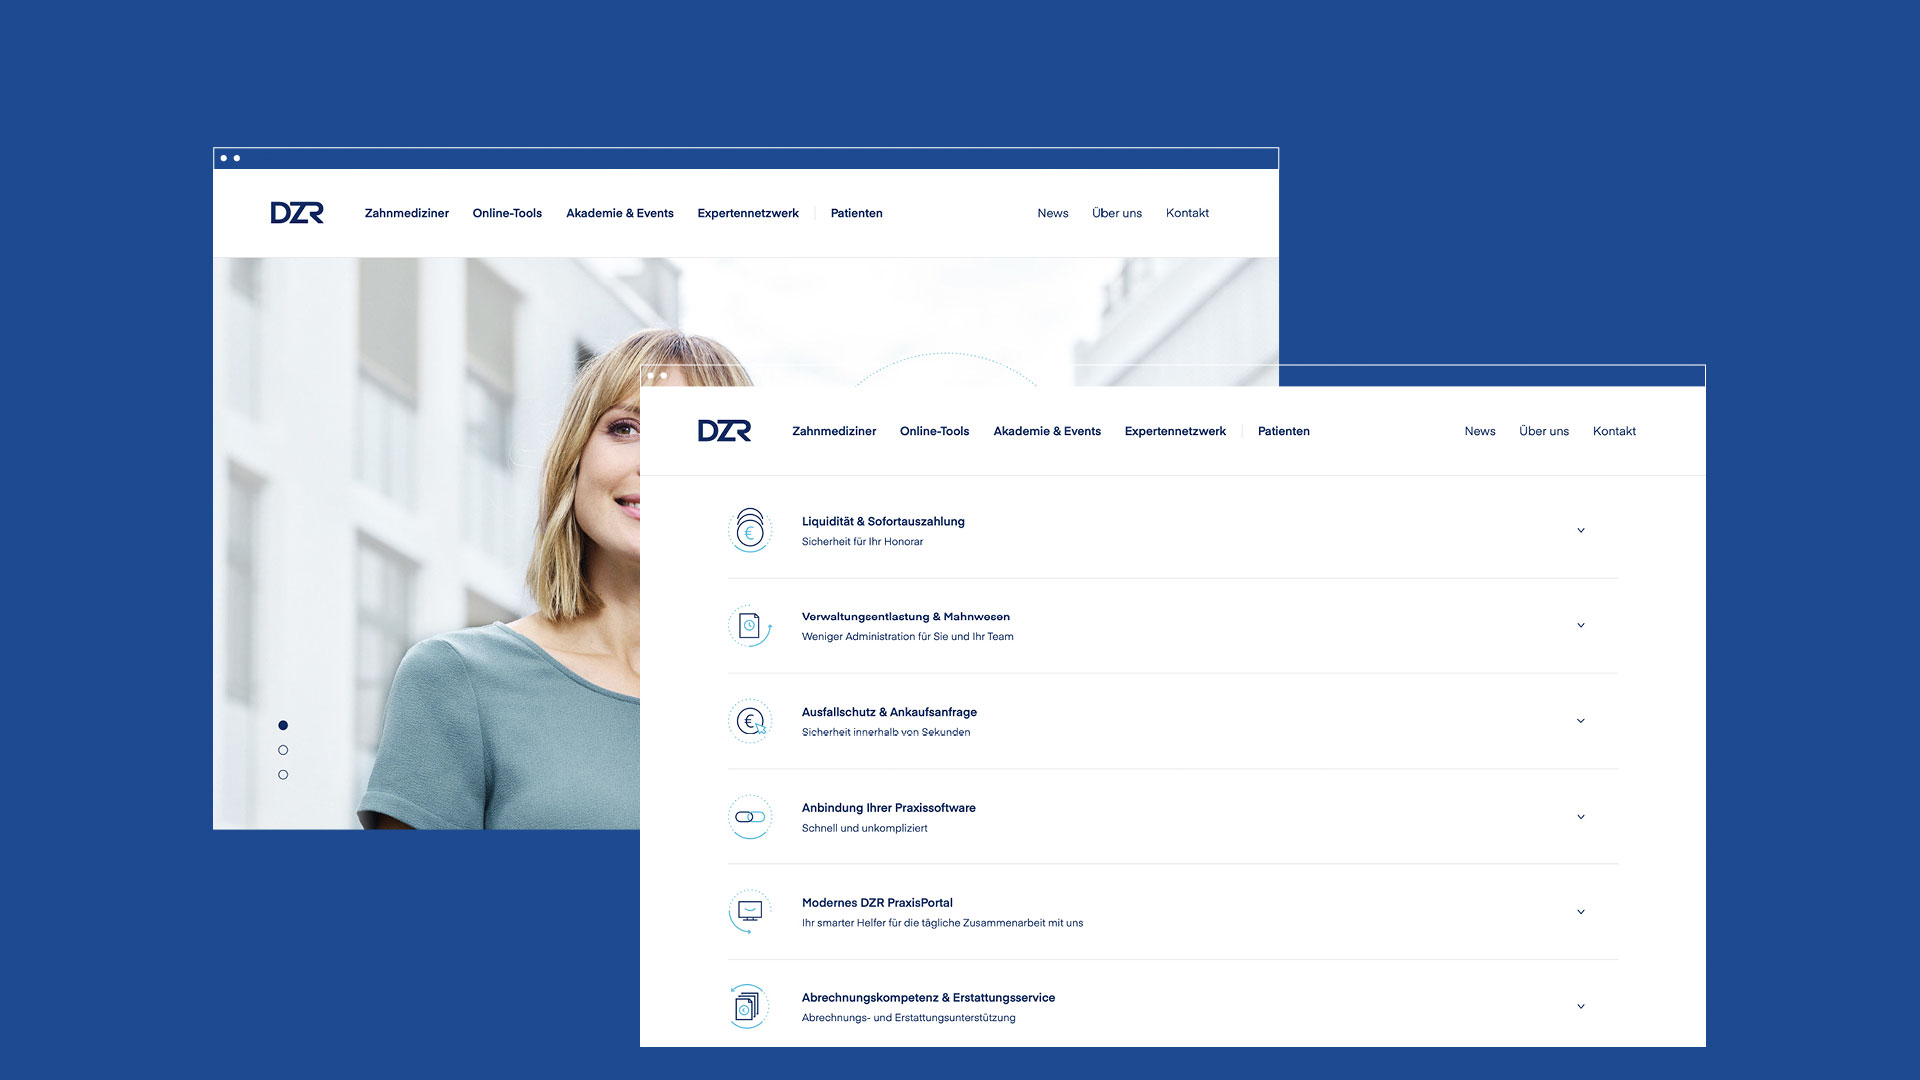Open Akademie & Events in the front window

[1047, 431]
